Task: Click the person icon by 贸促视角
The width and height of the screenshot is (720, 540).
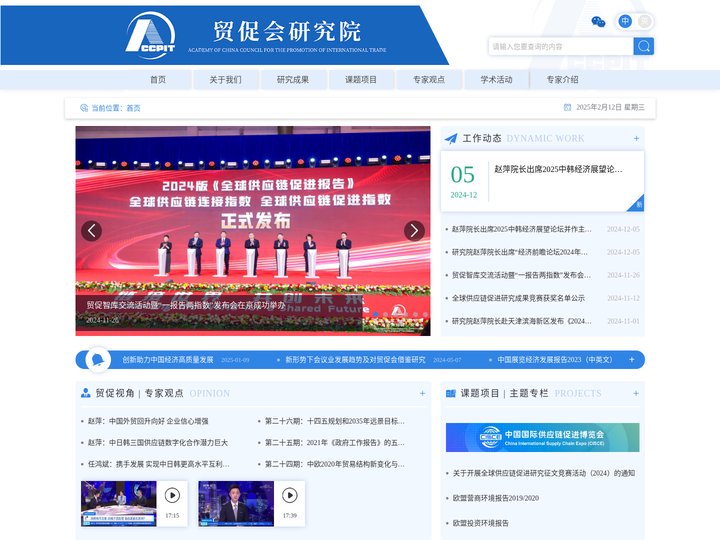Action: click(x=85, y=393)
